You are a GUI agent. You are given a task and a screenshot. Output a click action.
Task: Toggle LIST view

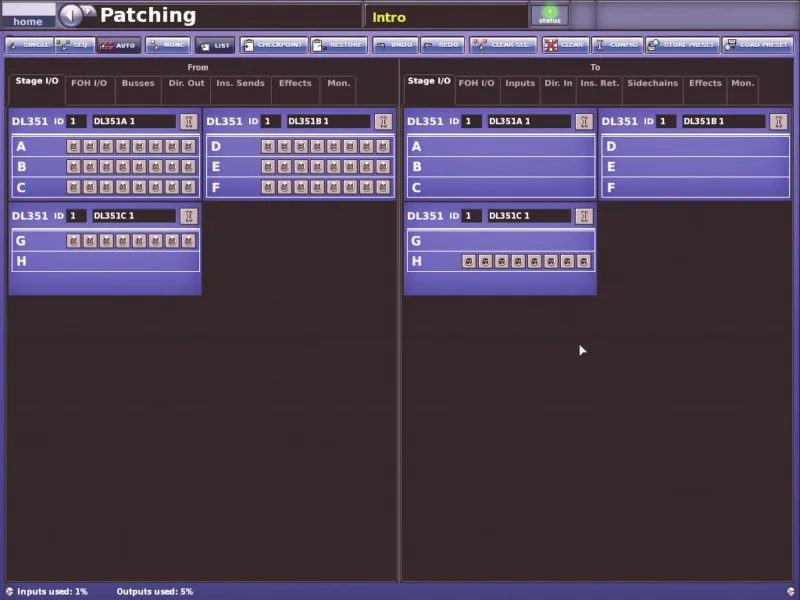pyautogui.click(x=215, y=45)
